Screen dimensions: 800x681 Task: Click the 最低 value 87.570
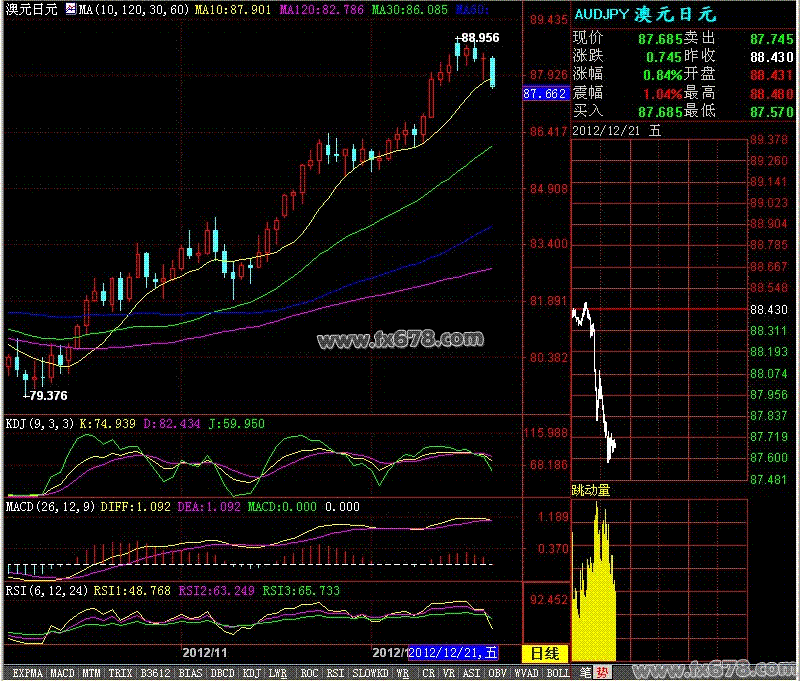pyautogui.click(x=772, y=112)
